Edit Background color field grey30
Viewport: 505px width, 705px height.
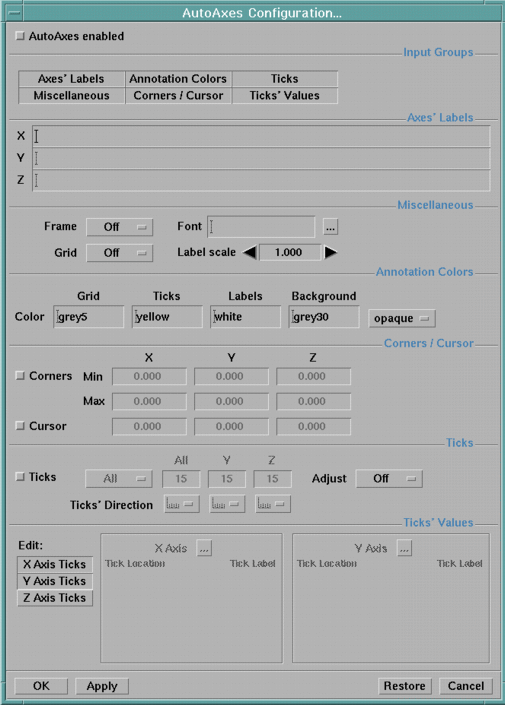[x=324, y=317]
